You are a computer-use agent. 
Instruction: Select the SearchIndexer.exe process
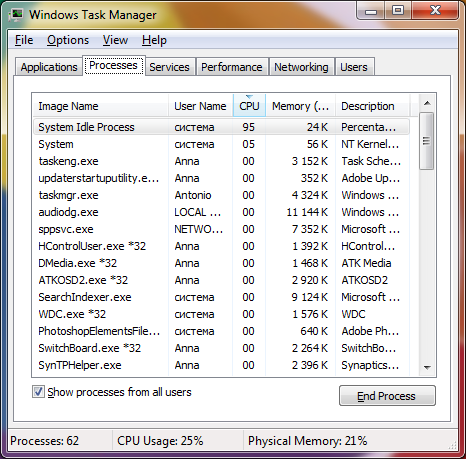point(221,297)
